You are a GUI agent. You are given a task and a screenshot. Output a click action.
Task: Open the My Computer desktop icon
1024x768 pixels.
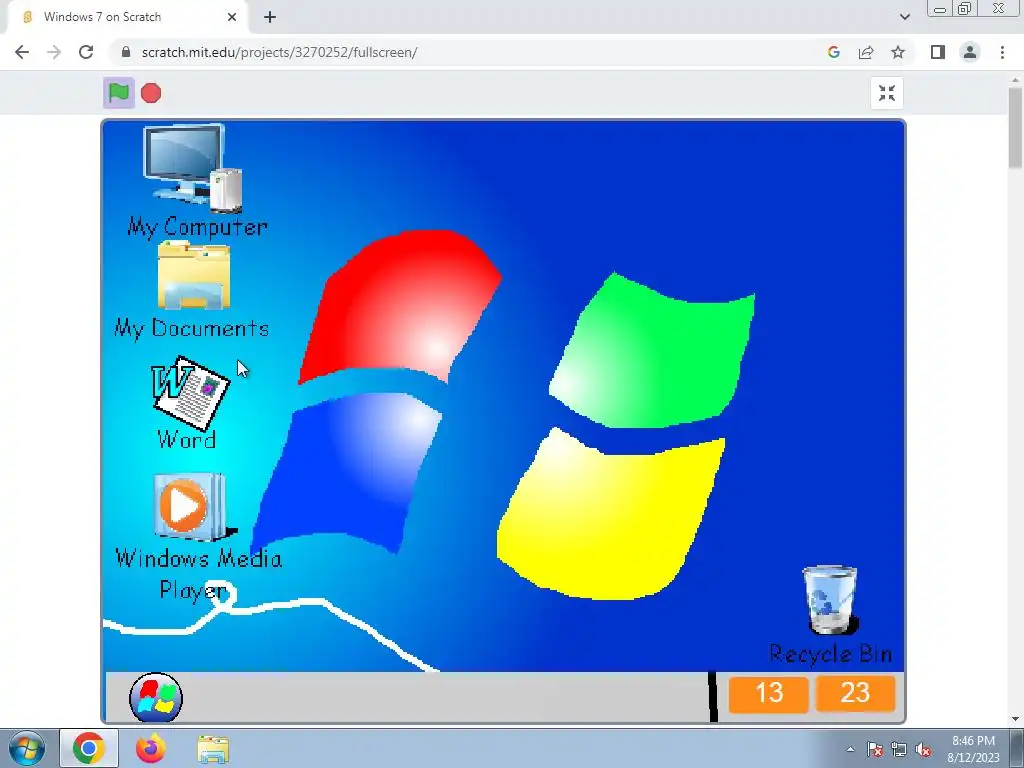[x=193, y=167]
